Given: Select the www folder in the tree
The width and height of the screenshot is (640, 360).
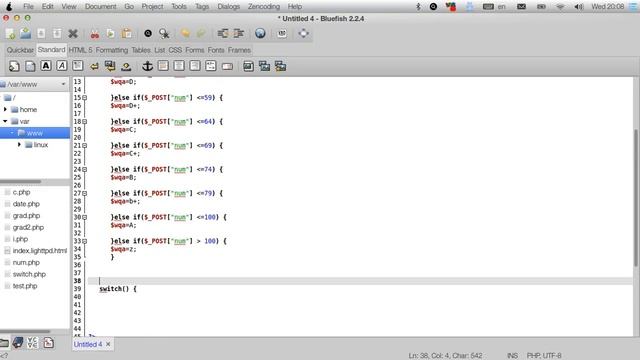Looking at the screenshot, I should click(35, 133).
